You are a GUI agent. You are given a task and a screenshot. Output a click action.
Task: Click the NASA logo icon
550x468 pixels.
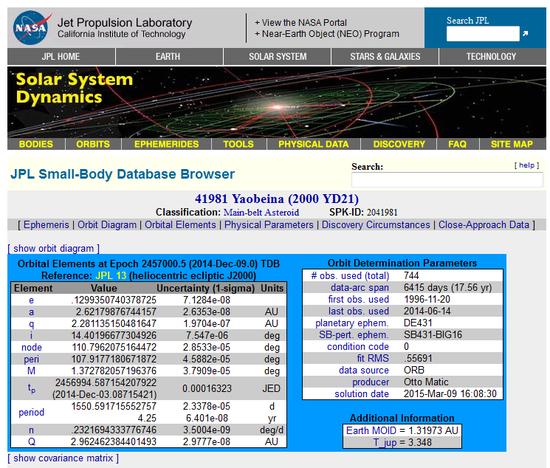[32, 27]
